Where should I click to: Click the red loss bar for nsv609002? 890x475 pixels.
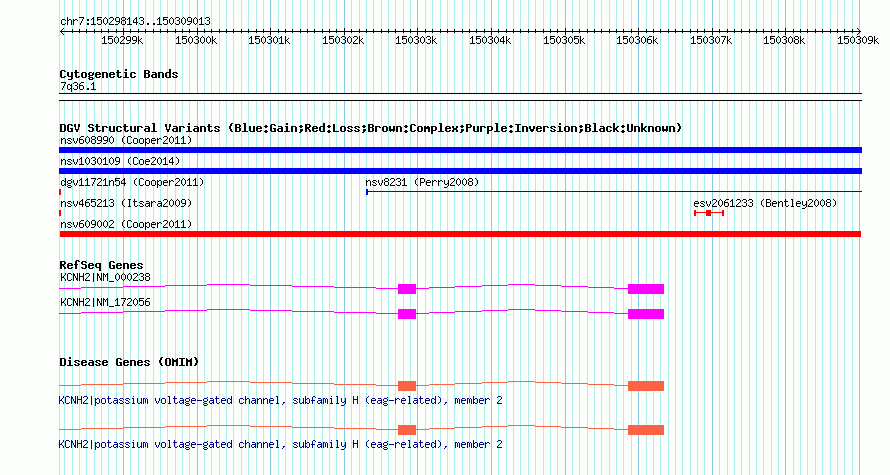click(460, 234)
